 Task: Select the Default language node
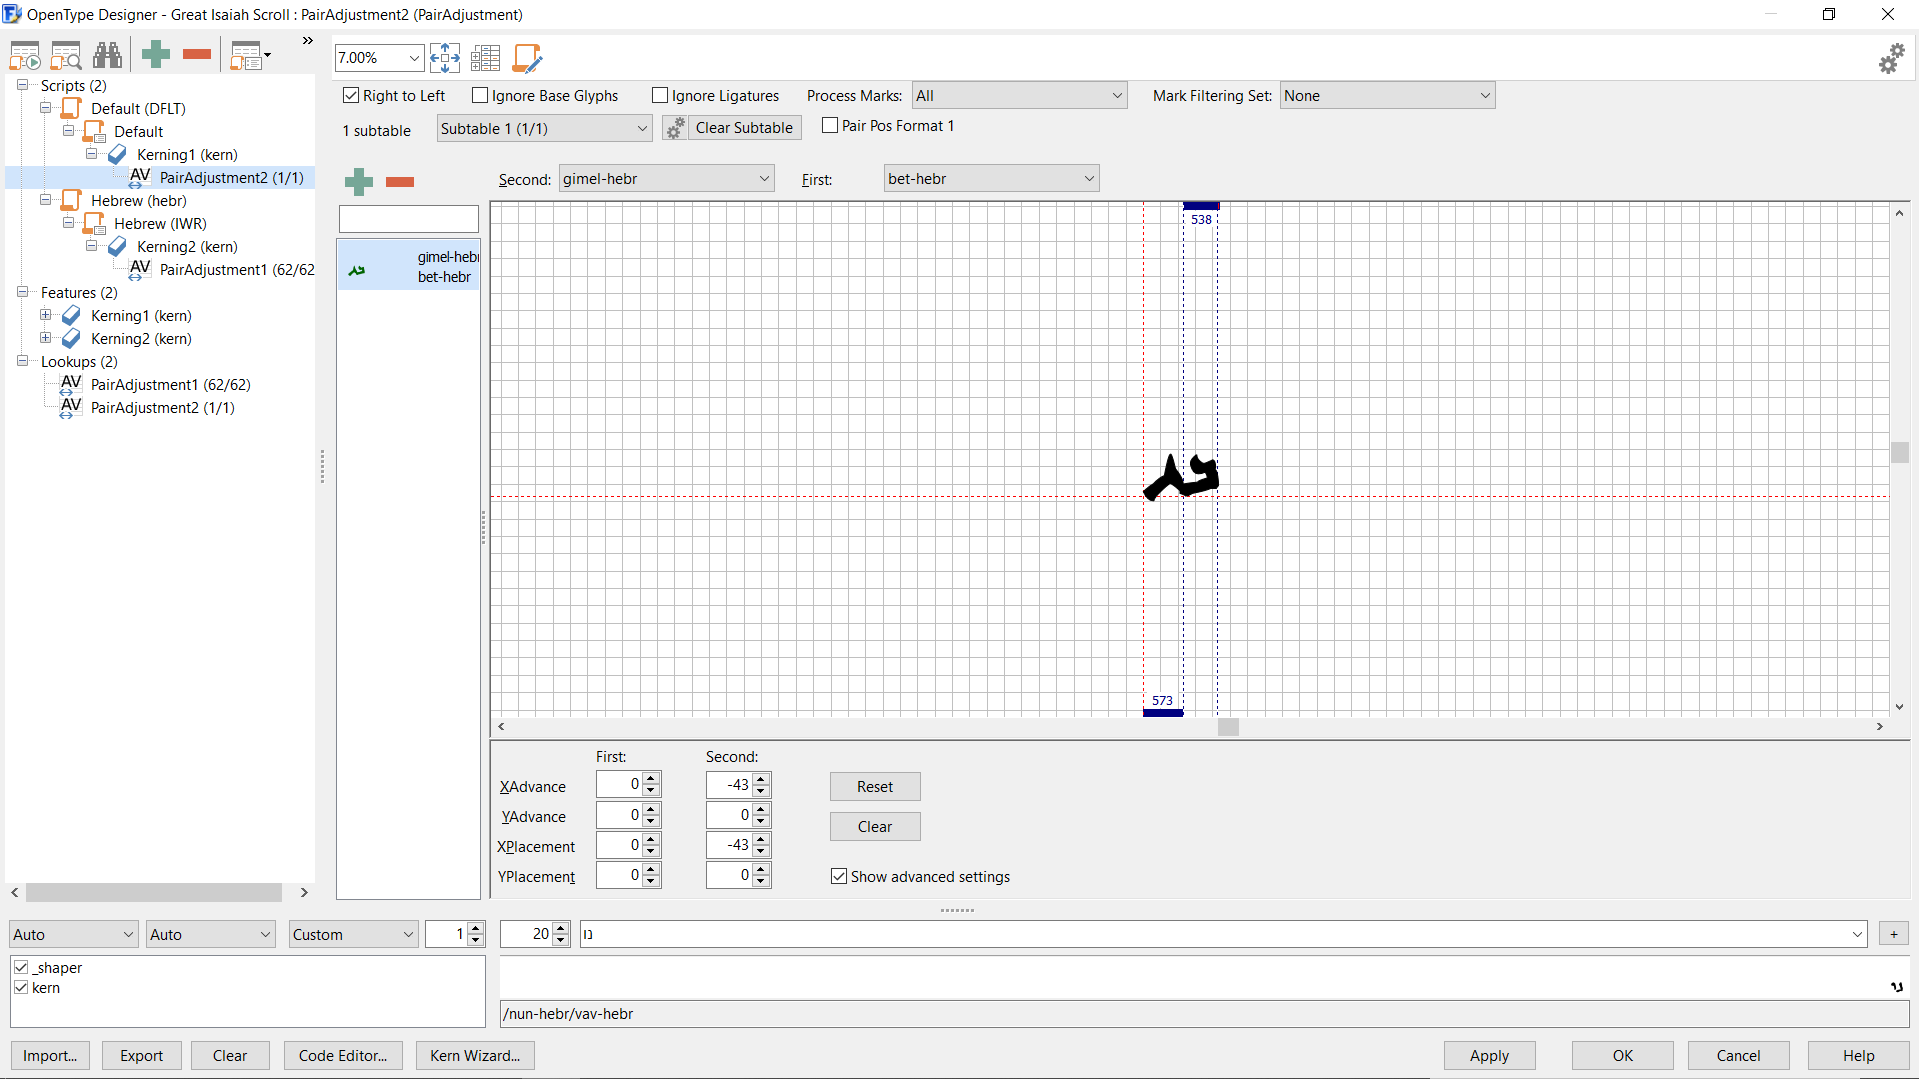tap(138, 131)
